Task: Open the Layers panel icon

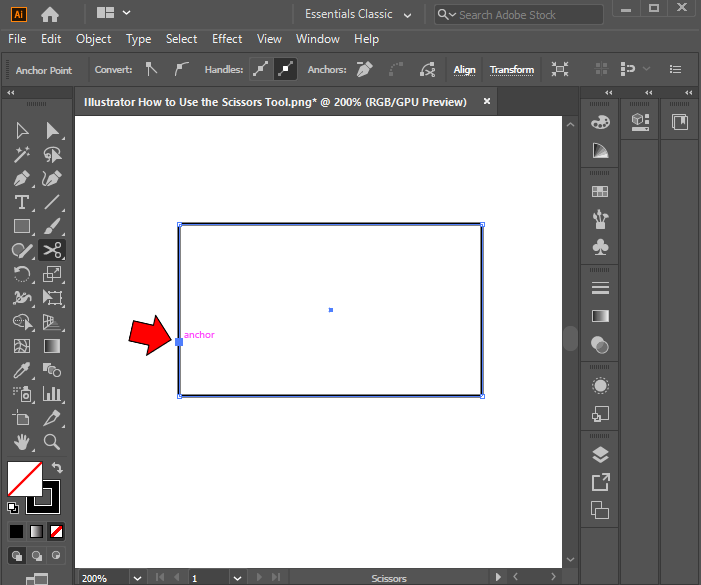Action: point(600,454)
